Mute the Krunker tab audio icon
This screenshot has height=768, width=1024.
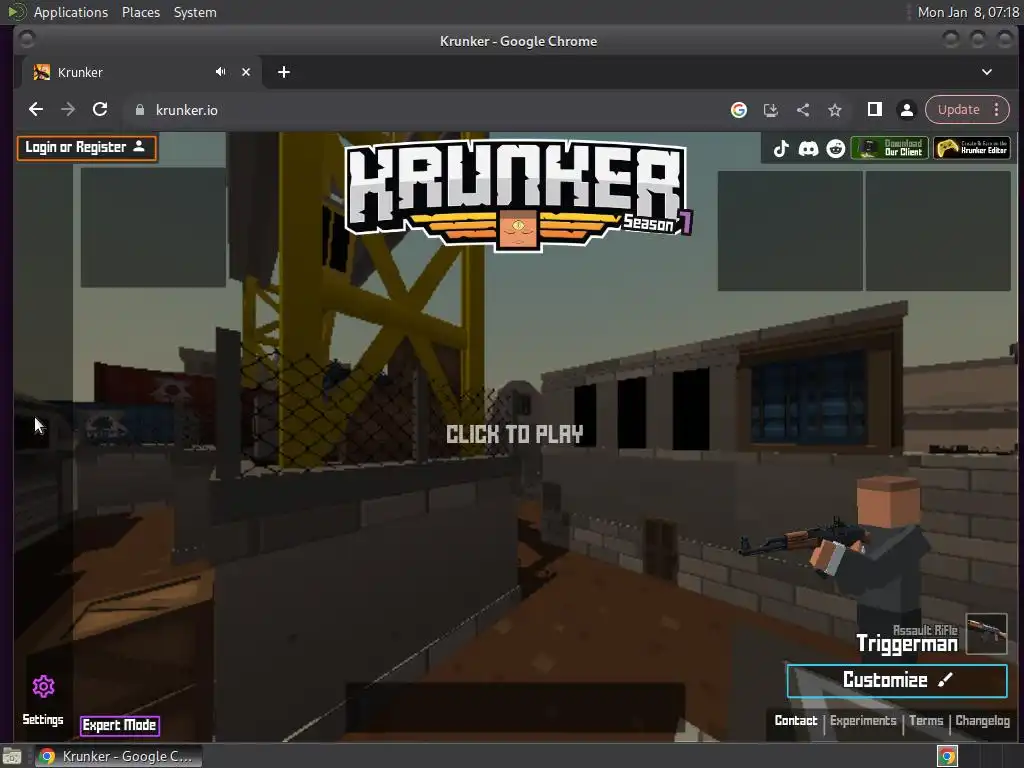(221, 72)
